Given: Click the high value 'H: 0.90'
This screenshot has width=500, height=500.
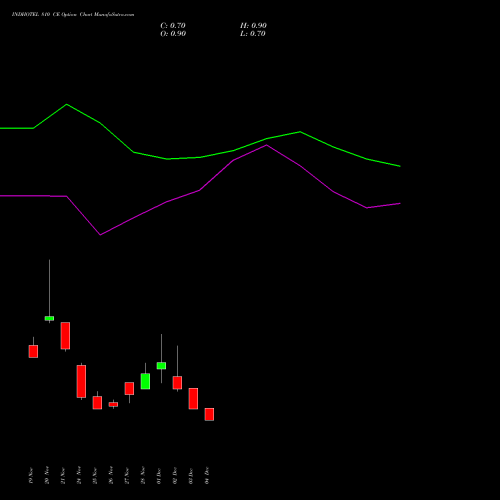Looking at the screenshot, I should coord(253,26).
